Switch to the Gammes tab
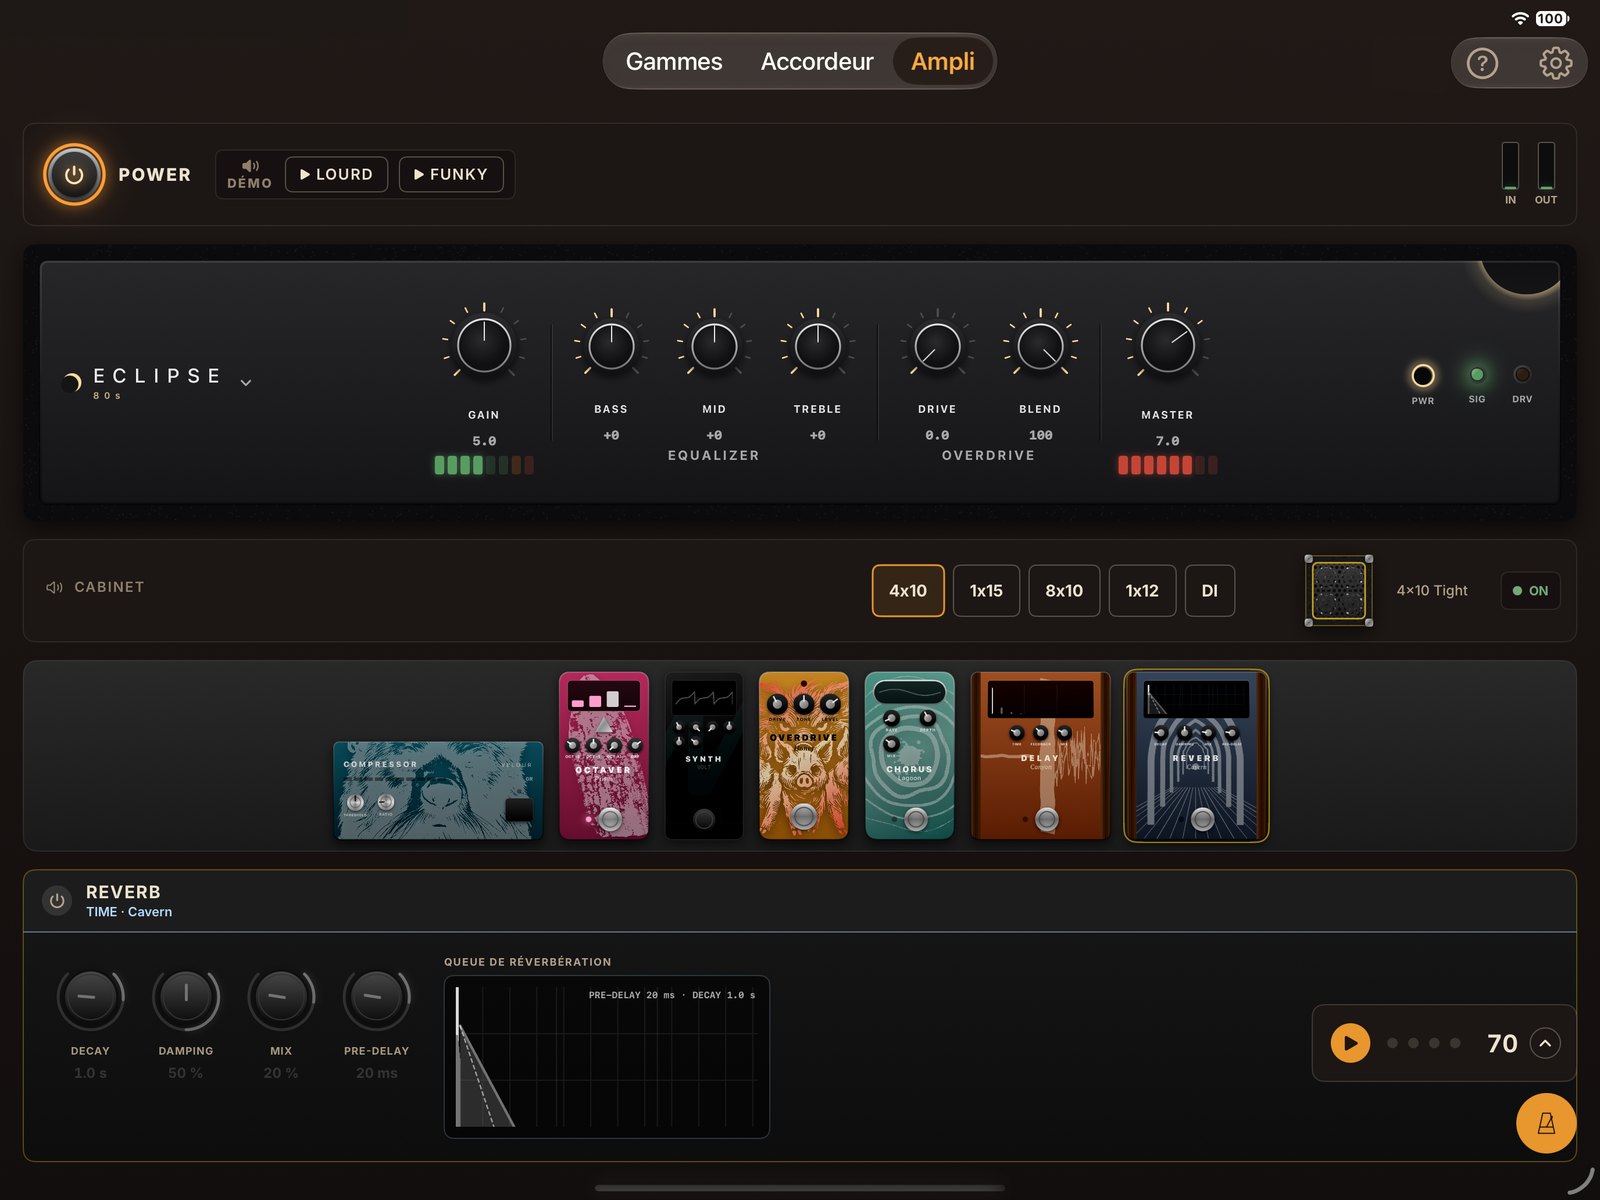Image resolution: width=1600 pixels, height=1200 pixels. pyautogui.click(x=674, y=62)
